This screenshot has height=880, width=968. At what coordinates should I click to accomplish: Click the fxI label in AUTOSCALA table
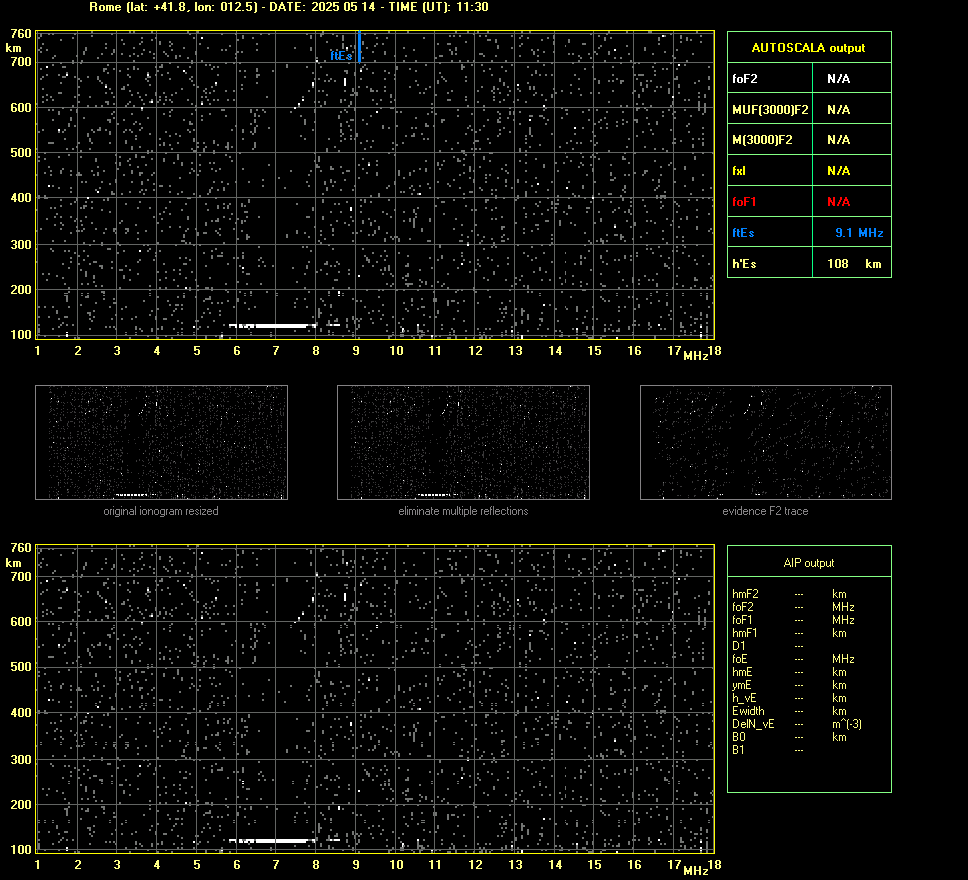[x=738, y=170]
